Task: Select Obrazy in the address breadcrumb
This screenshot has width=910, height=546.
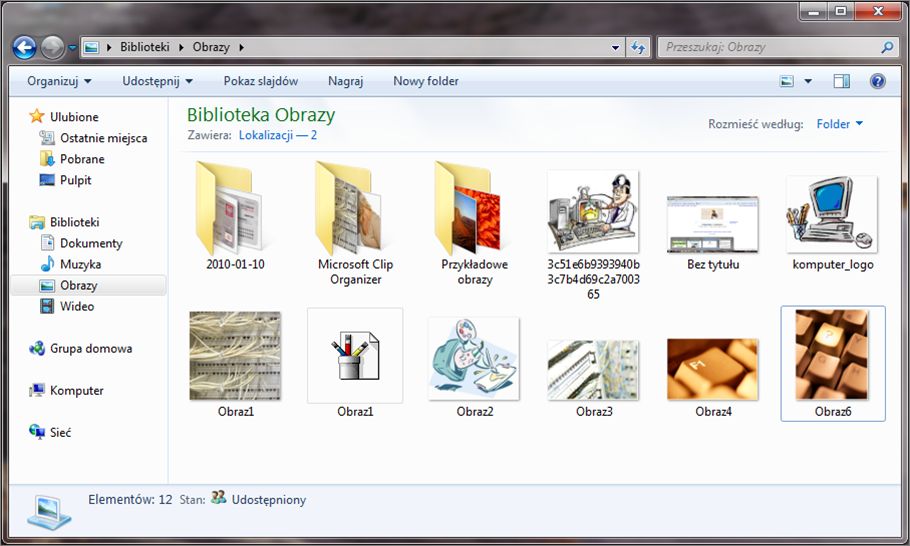Action: tap(211, 47)
